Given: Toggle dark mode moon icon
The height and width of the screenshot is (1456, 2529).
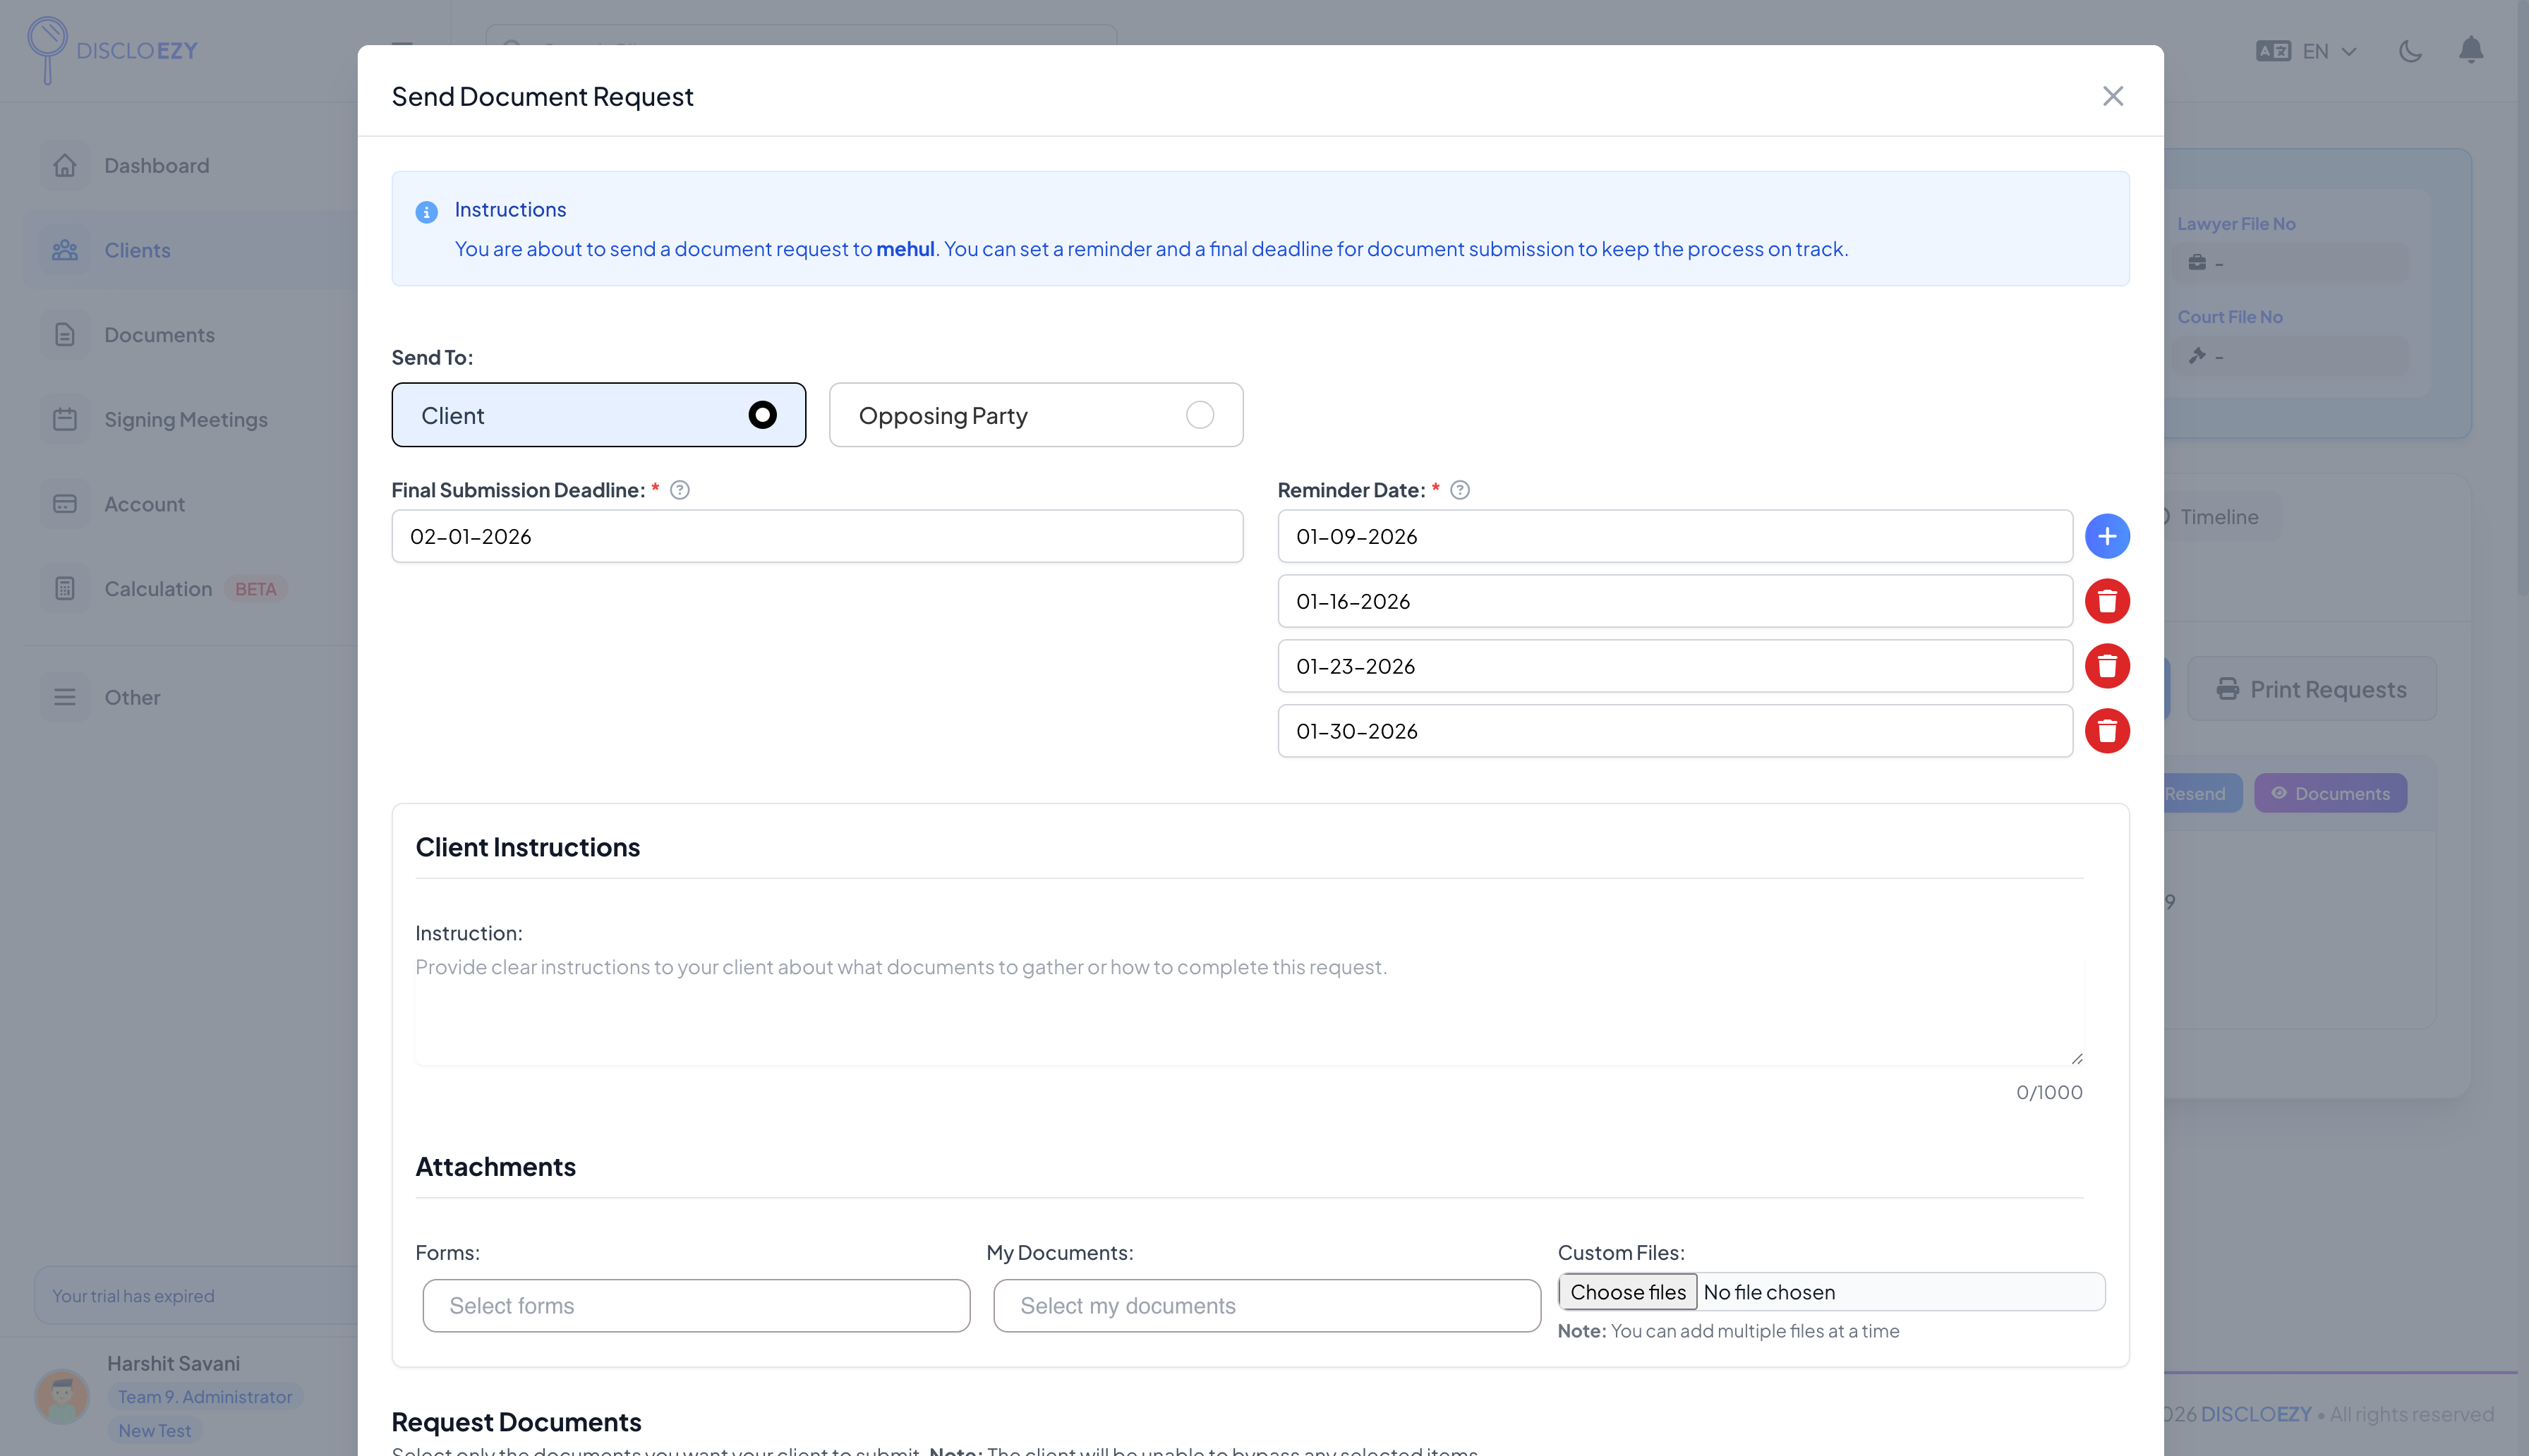Looking at the screenshot, I should (x=2410, y=51).
